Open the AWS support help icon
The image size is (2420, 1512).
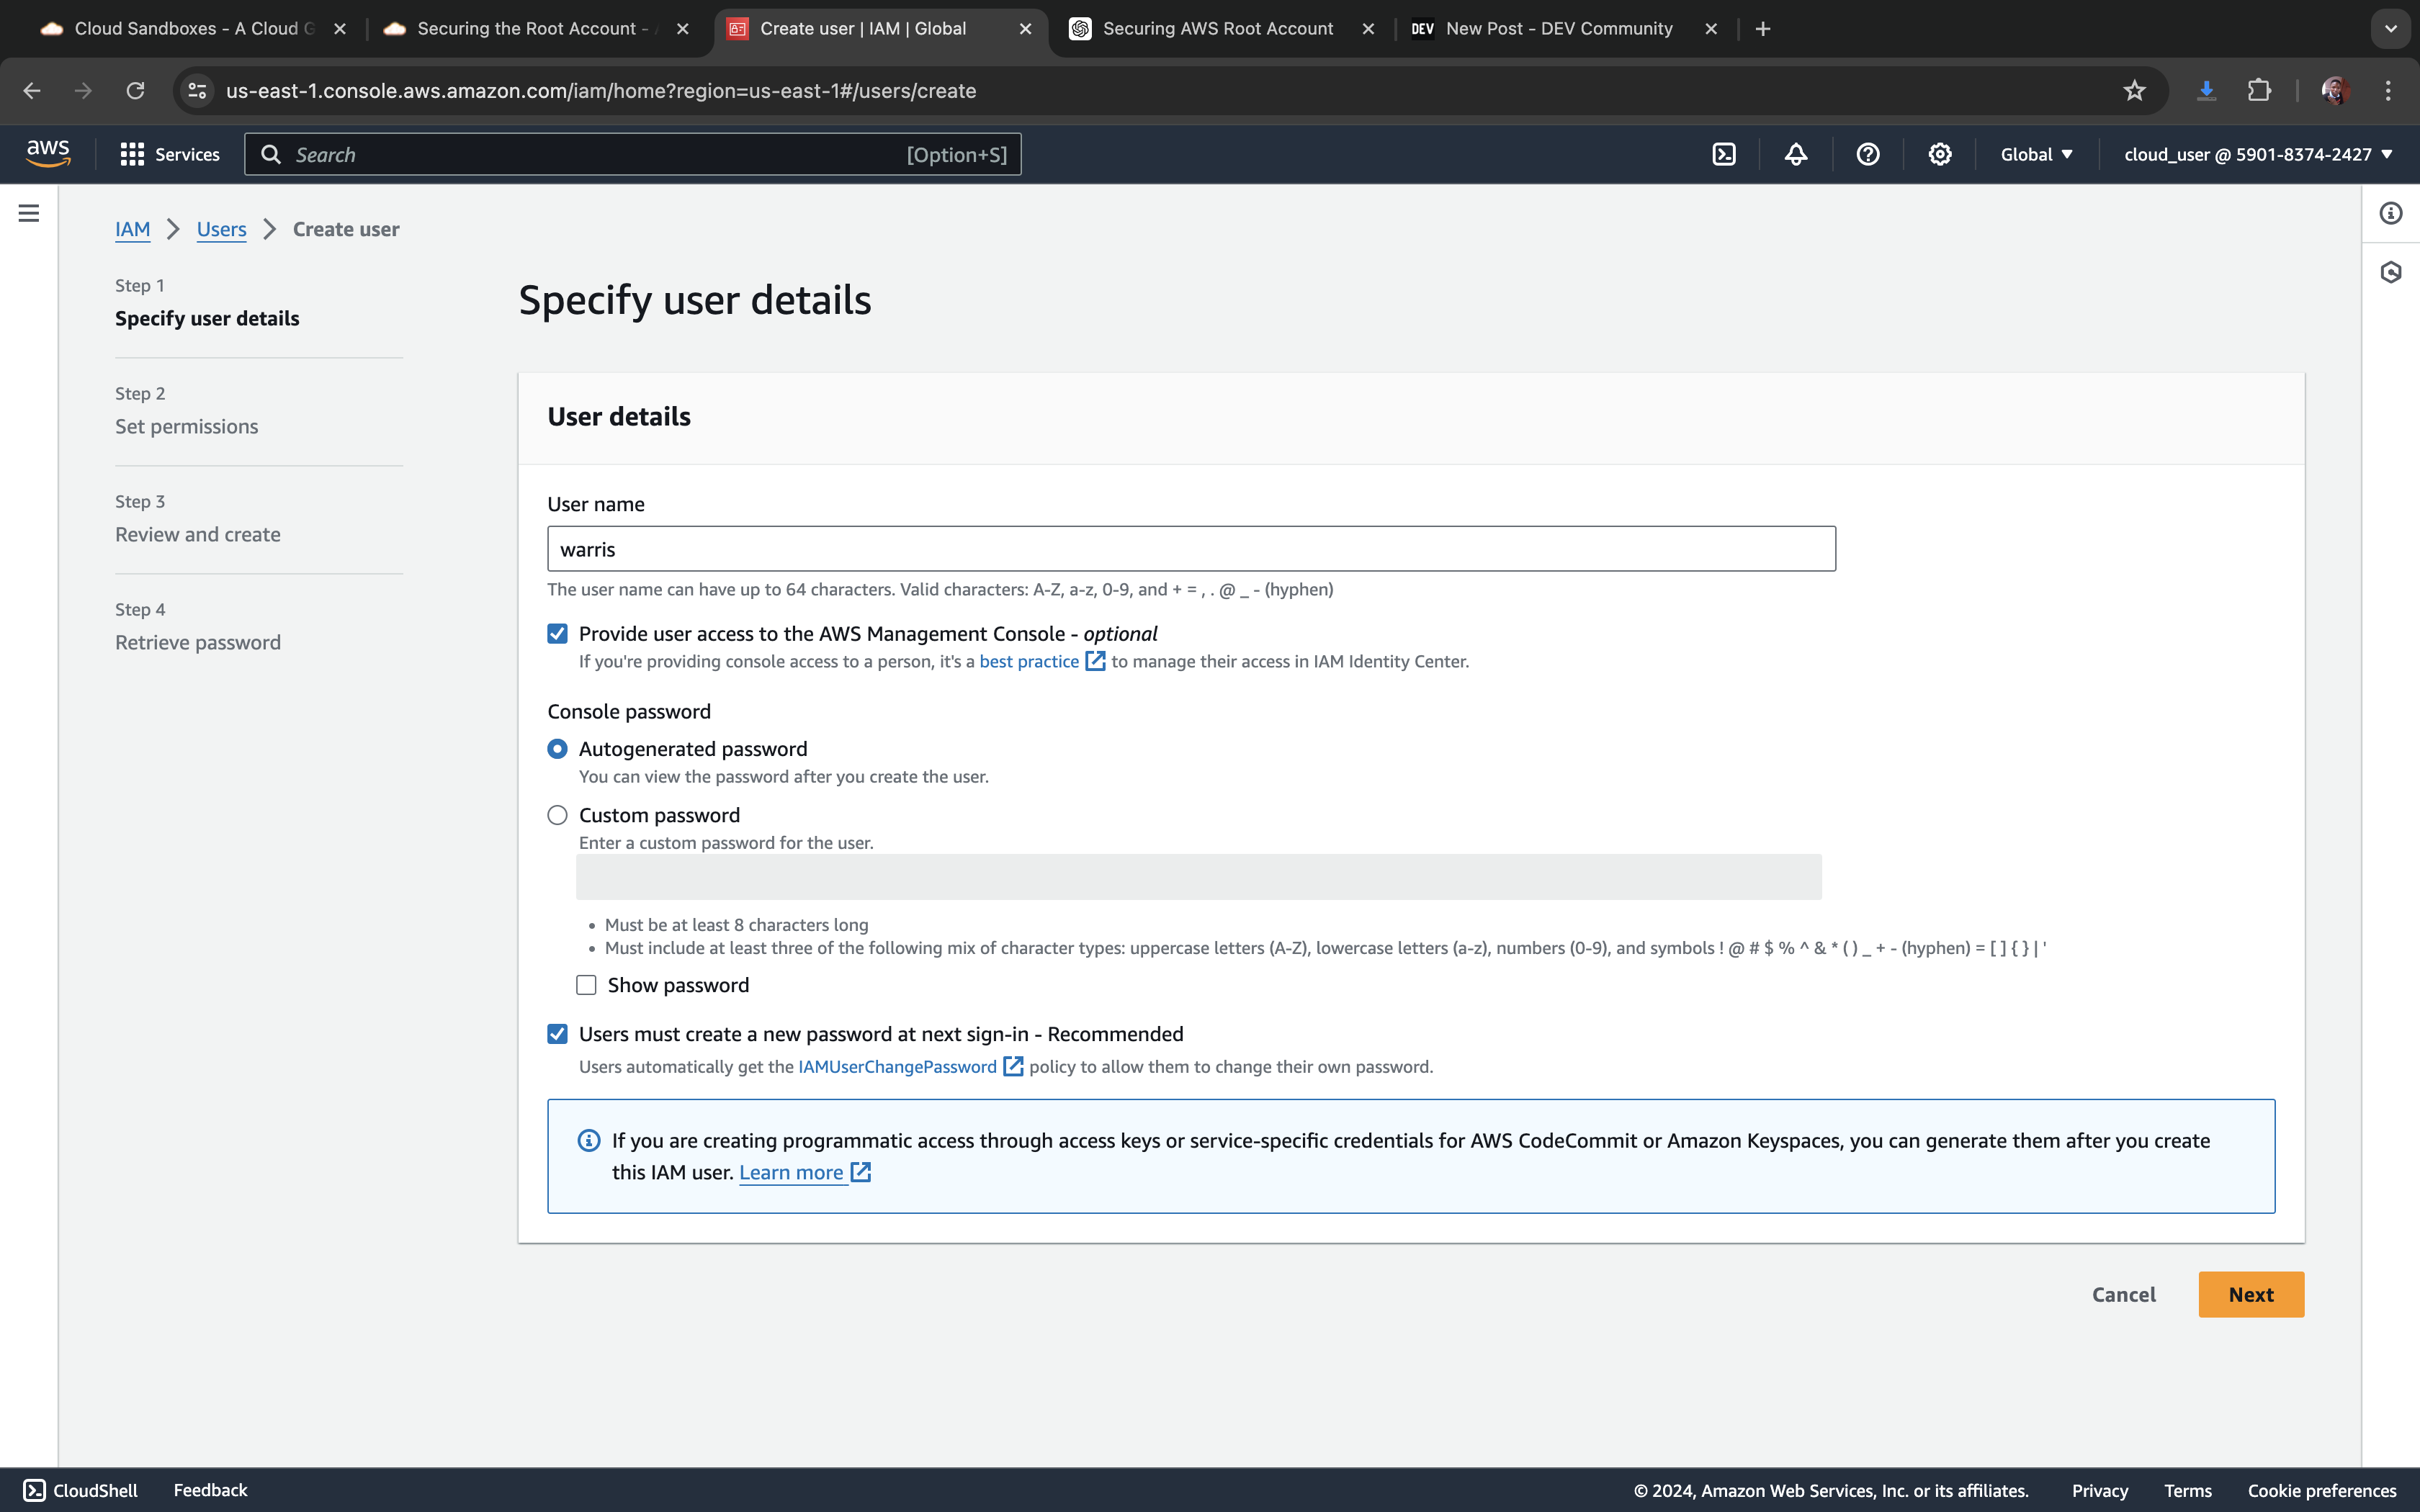click(1867, 154)
